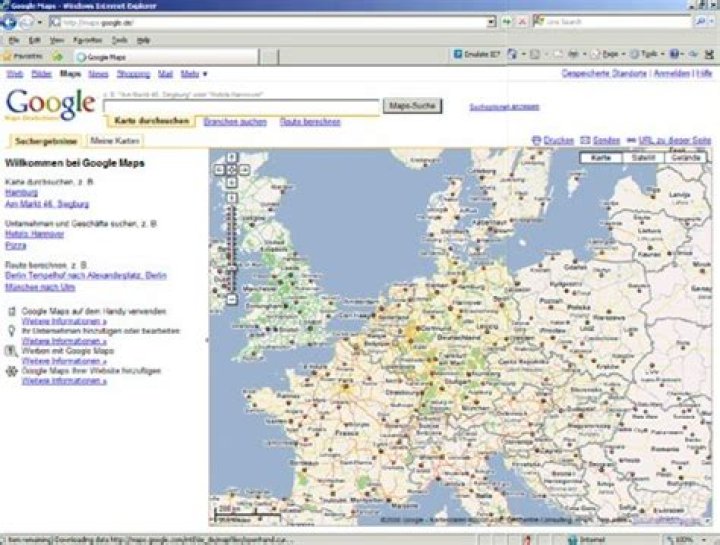Open the View menu

(56, 40)
